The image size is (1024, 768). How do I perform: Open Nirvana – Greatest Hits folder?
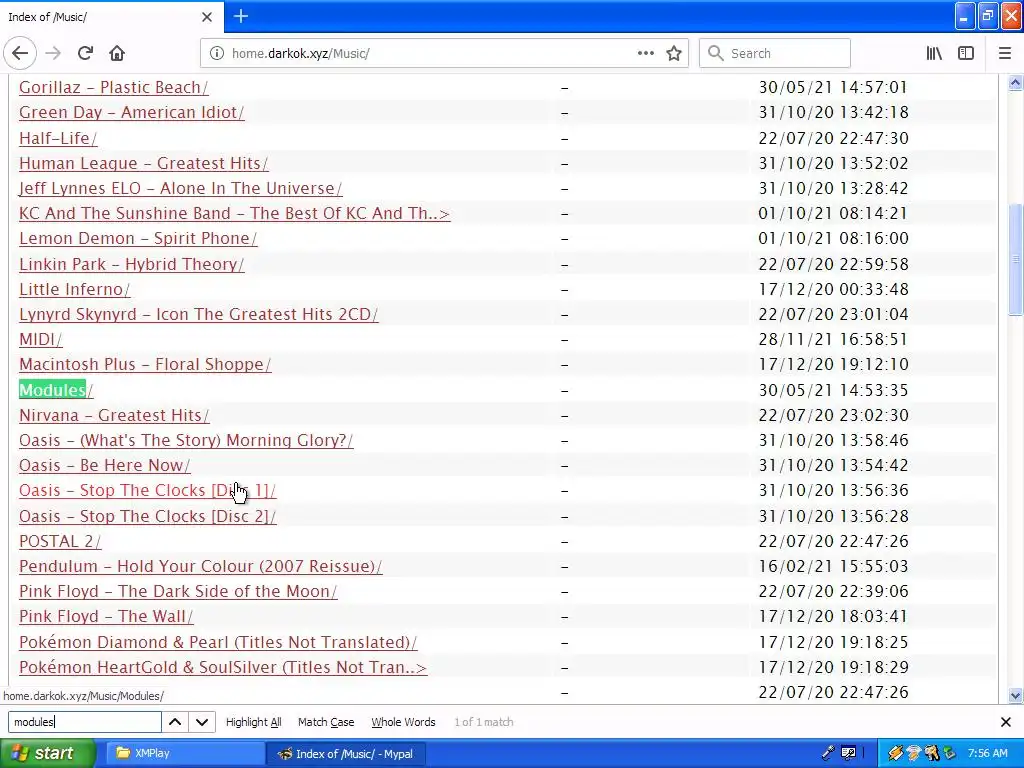[114, 415]
